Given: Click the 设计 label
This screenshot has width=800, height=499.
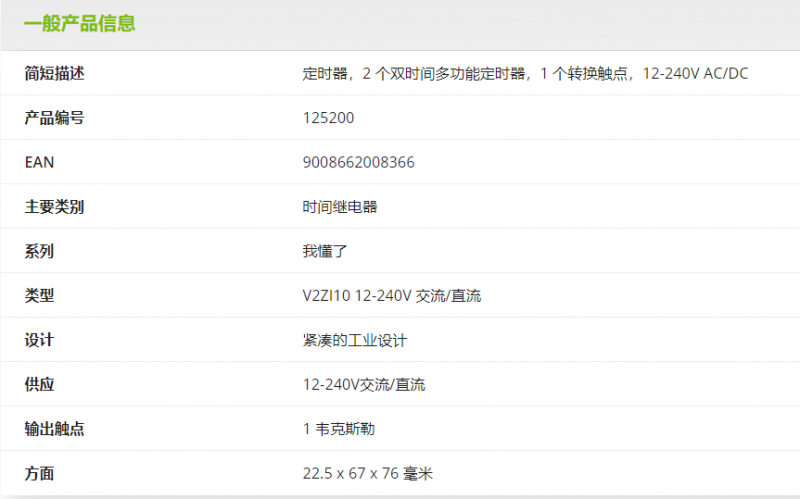Looking at the screenshot, I should tap(39, 340).
